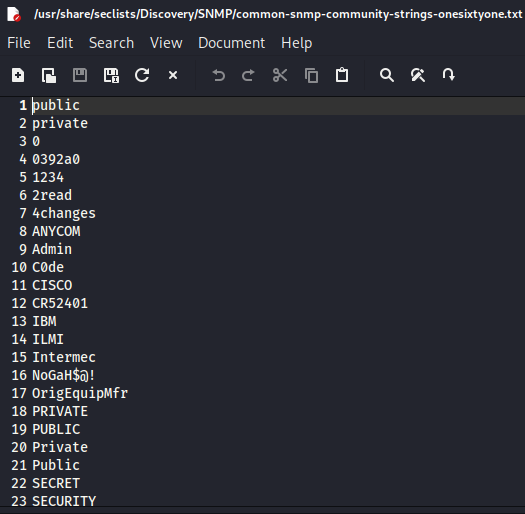Click line number 17 in the gutter
This screenshot has width=525, height=514.
(19, 393)
